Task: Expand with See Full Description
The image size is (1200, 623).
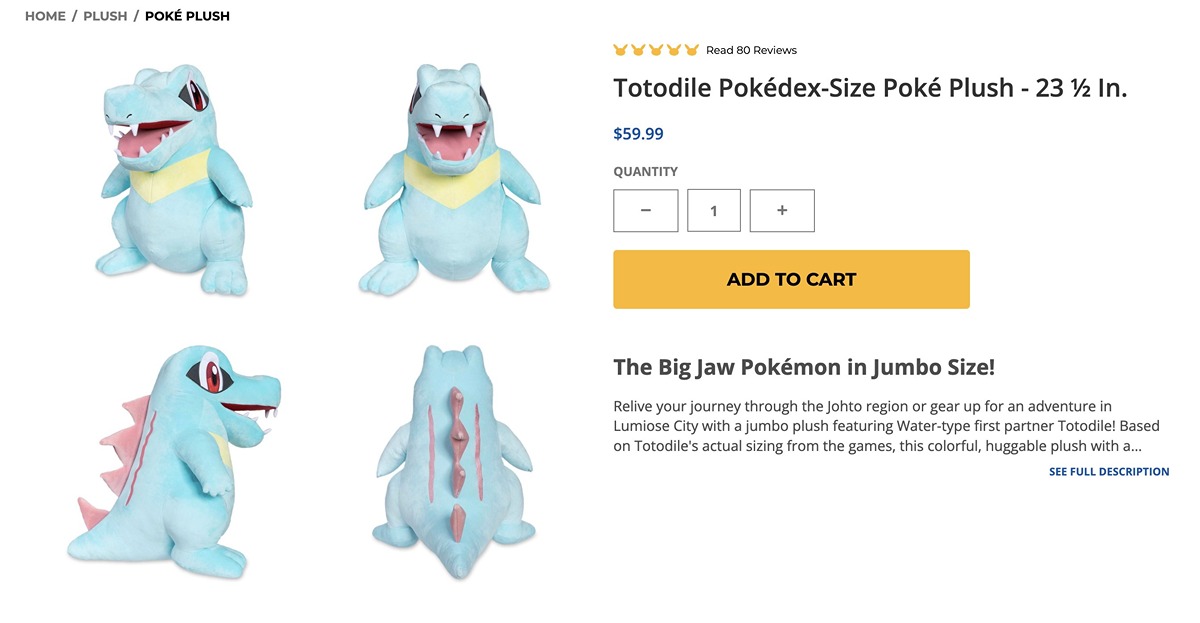Action: tap(1109, 472)
